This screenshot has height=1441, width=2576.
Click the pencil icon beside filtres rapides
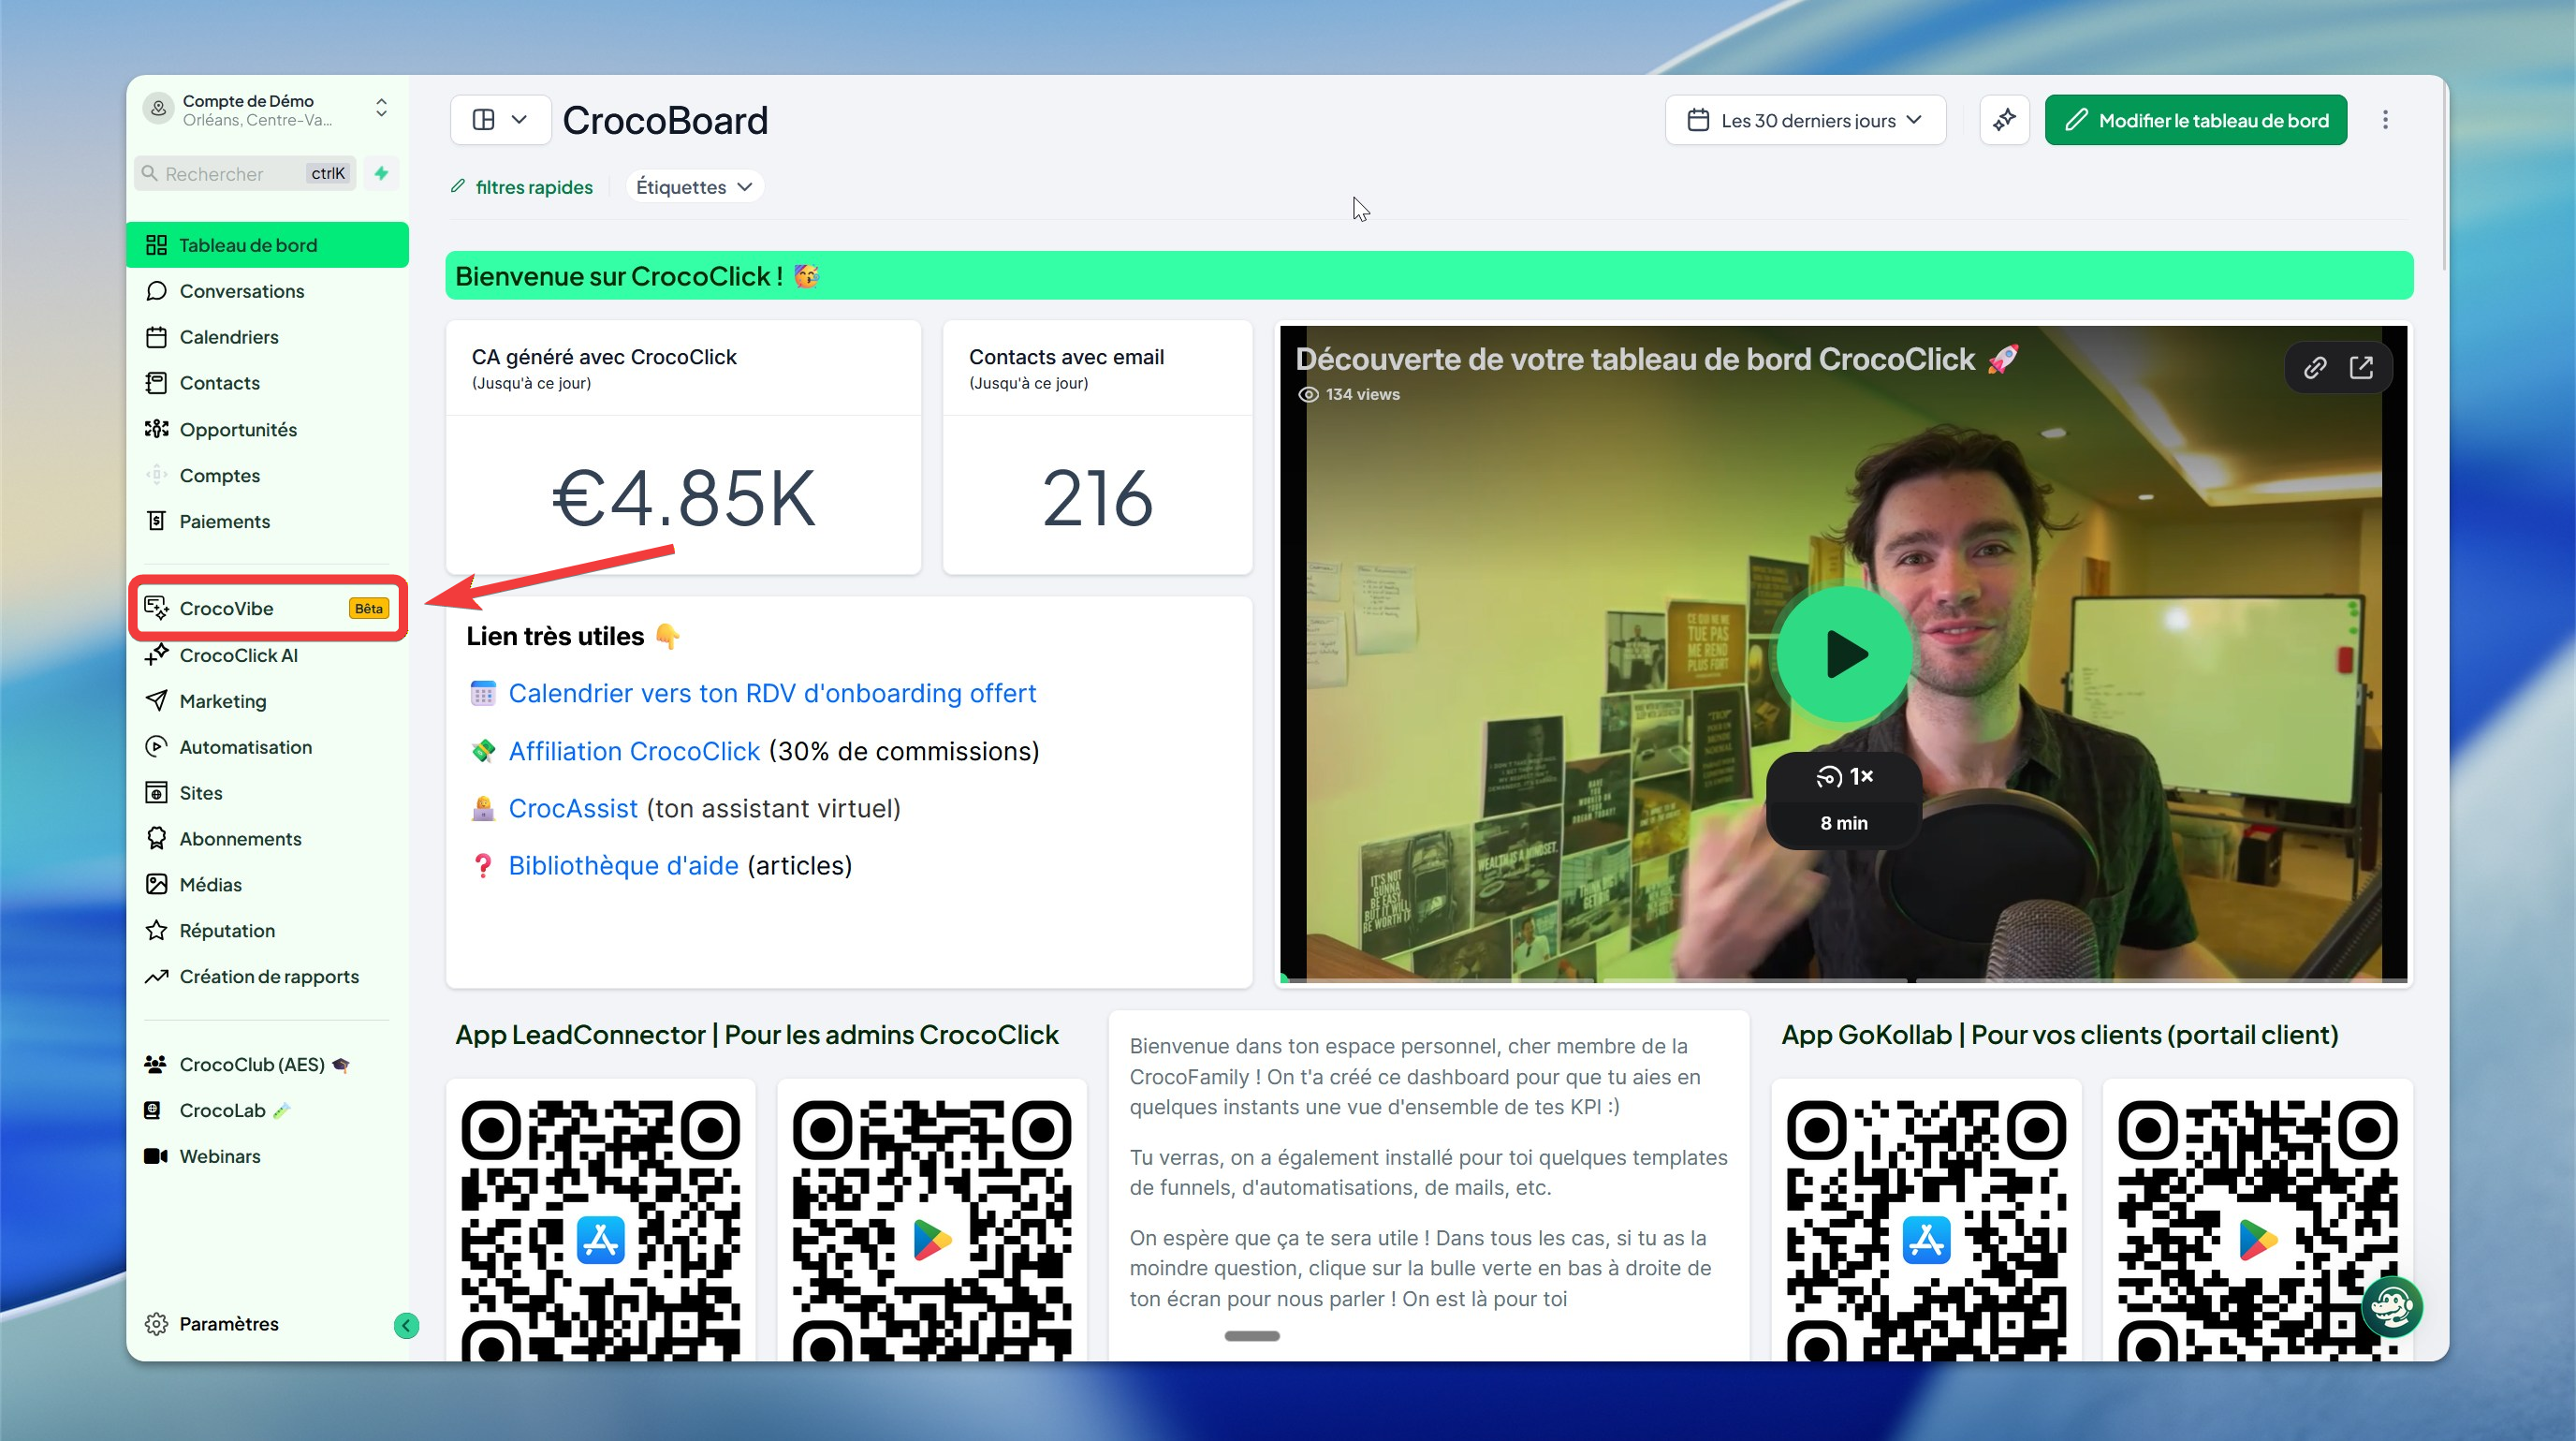point(458,186)
